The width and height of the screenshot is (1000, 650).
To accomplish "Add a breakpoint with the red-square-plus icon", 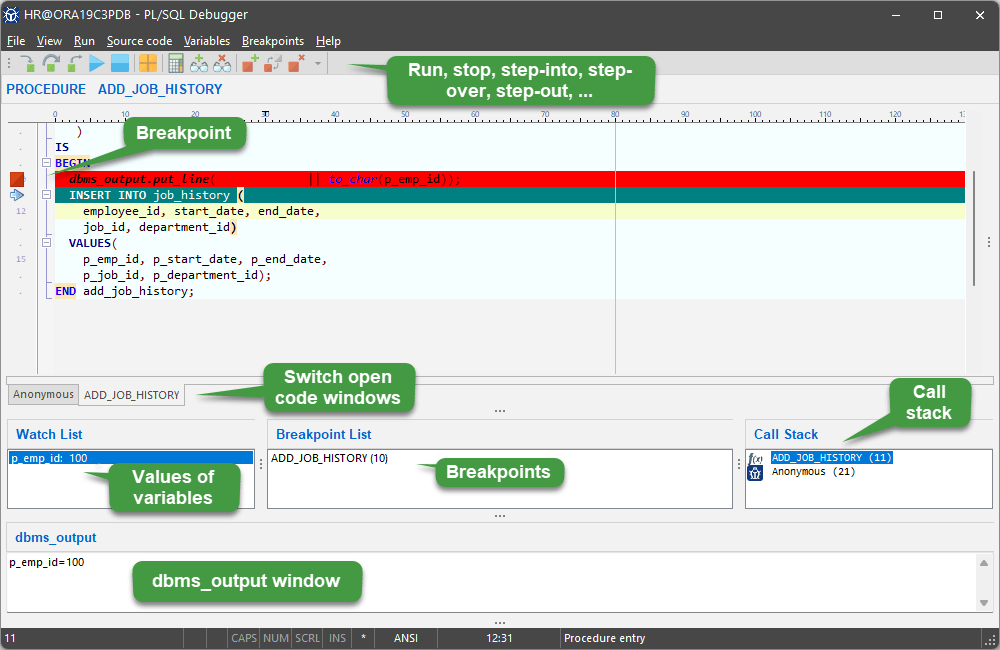I will 248,63.
